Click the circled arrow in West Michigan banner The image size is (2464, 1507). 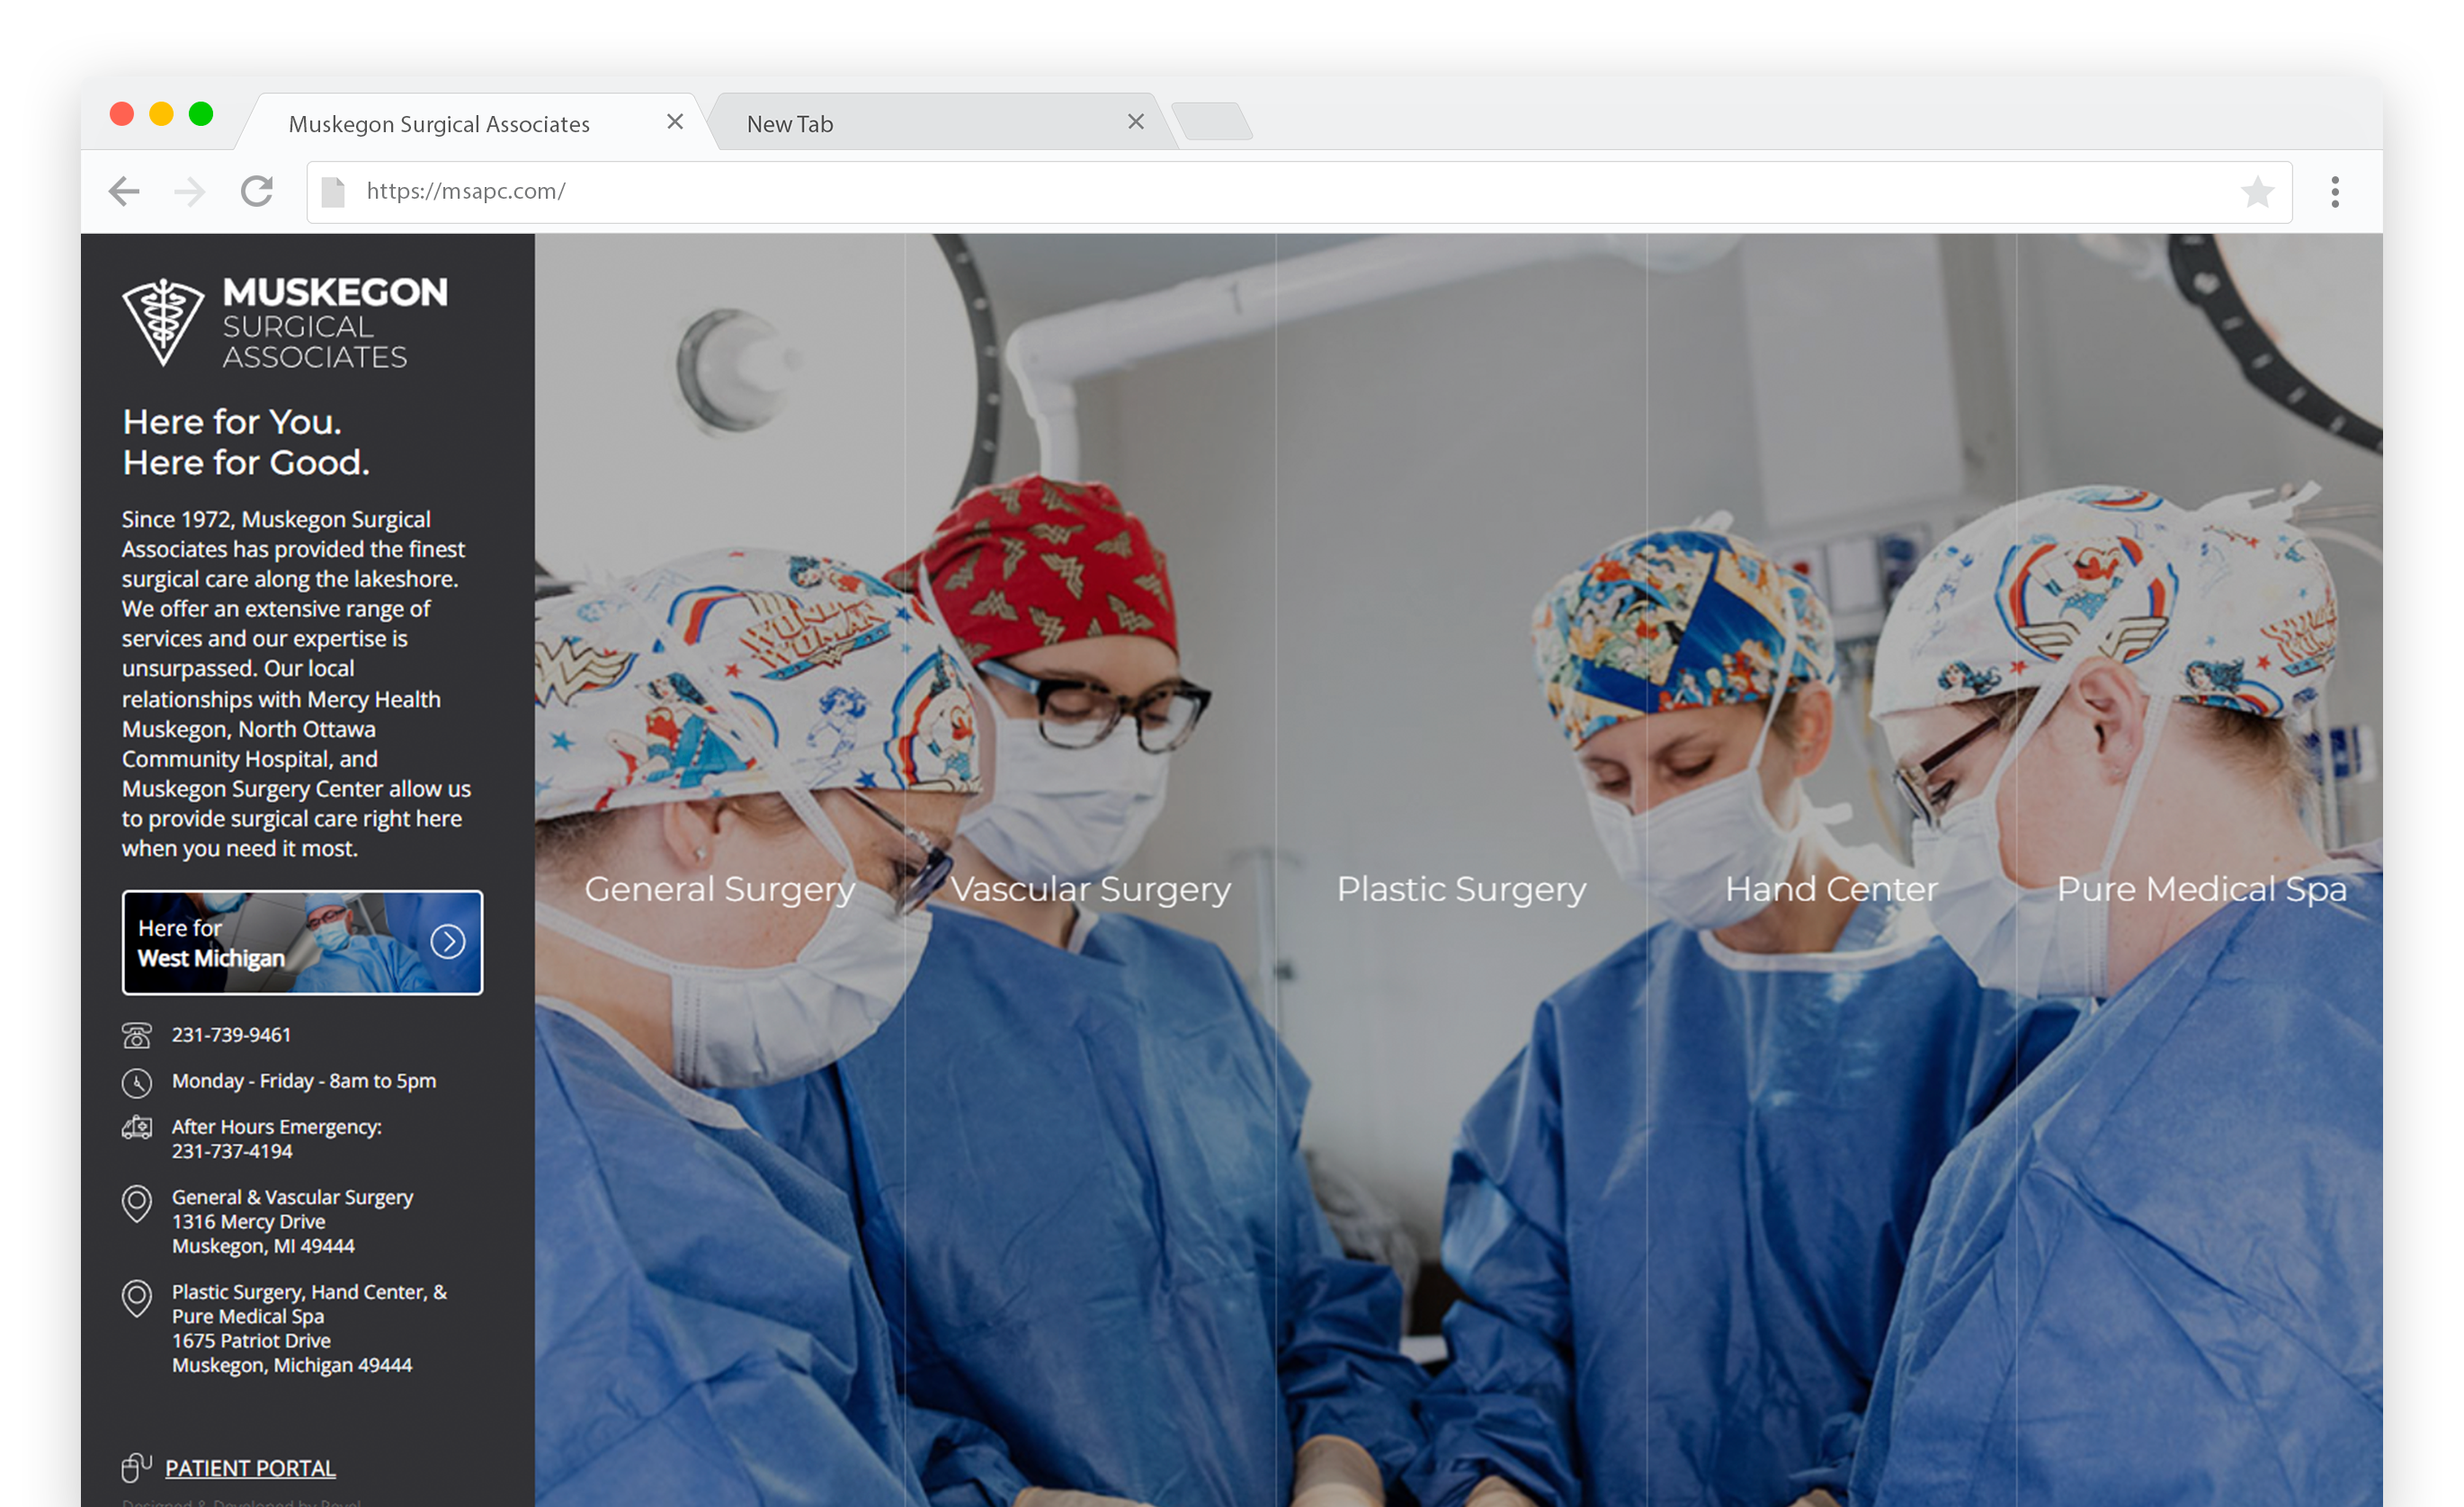click(x=448, y=941)
